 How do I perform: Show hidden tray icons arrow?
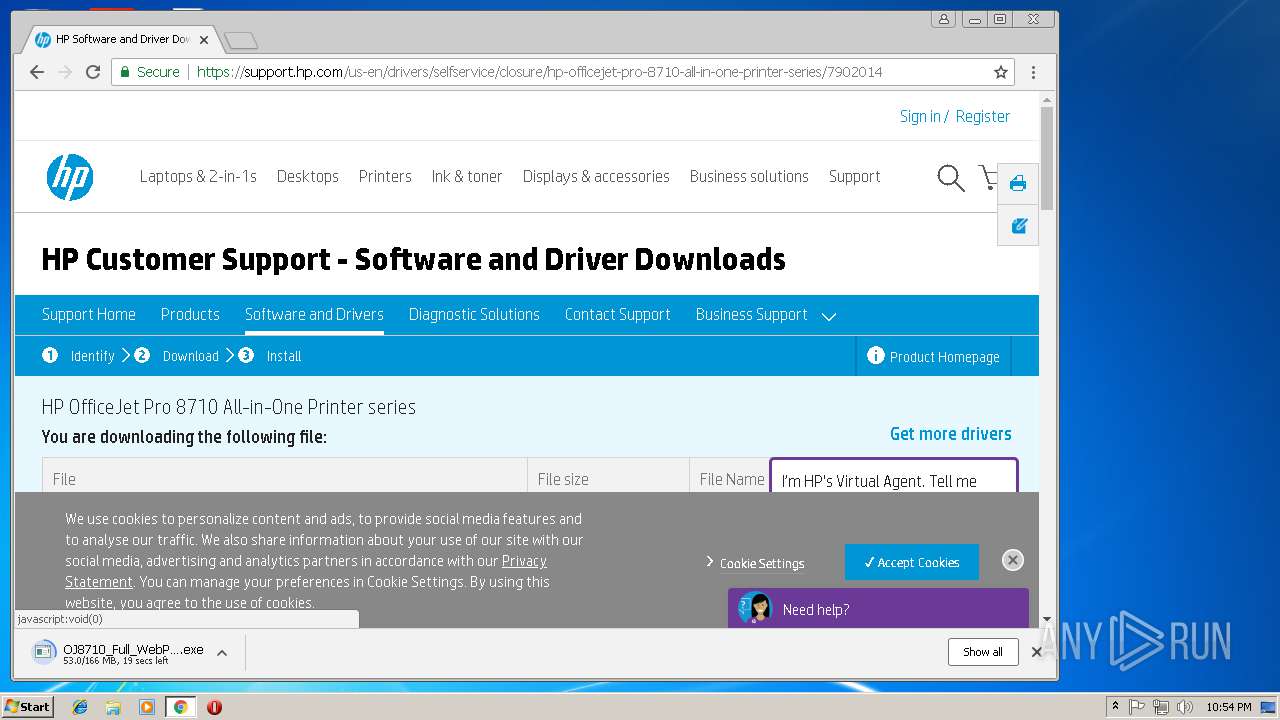tap(1115, 707)
